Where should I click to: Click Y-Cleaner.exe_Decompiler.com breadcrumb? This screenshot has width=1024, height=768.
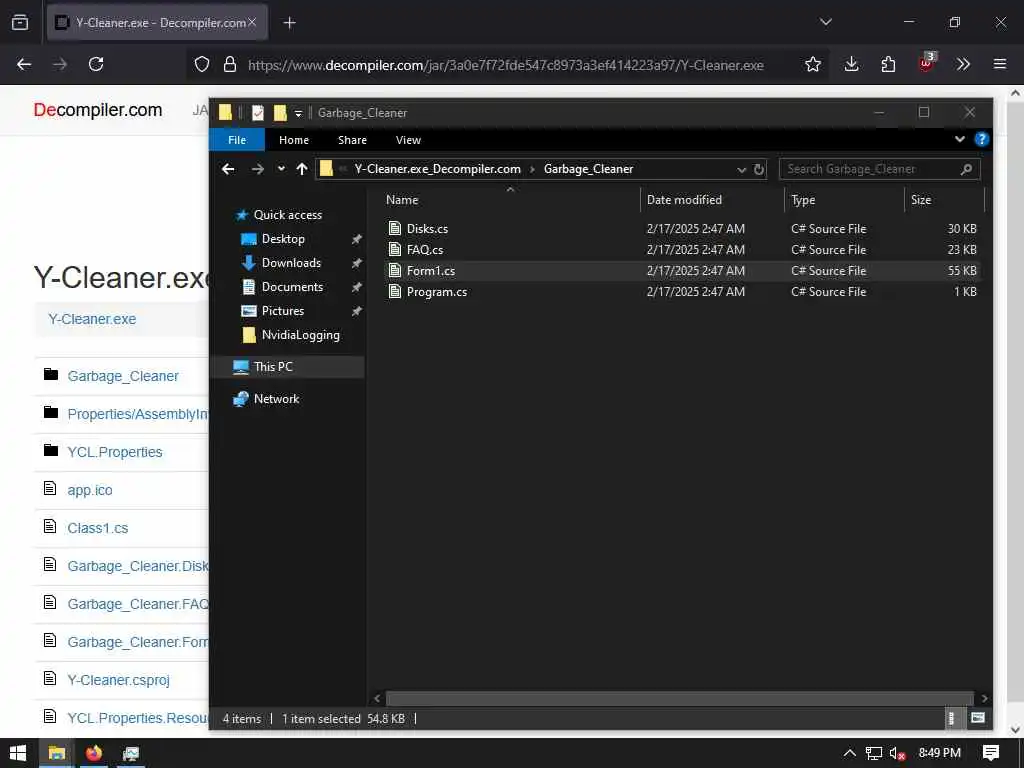(x=437, y=169)
